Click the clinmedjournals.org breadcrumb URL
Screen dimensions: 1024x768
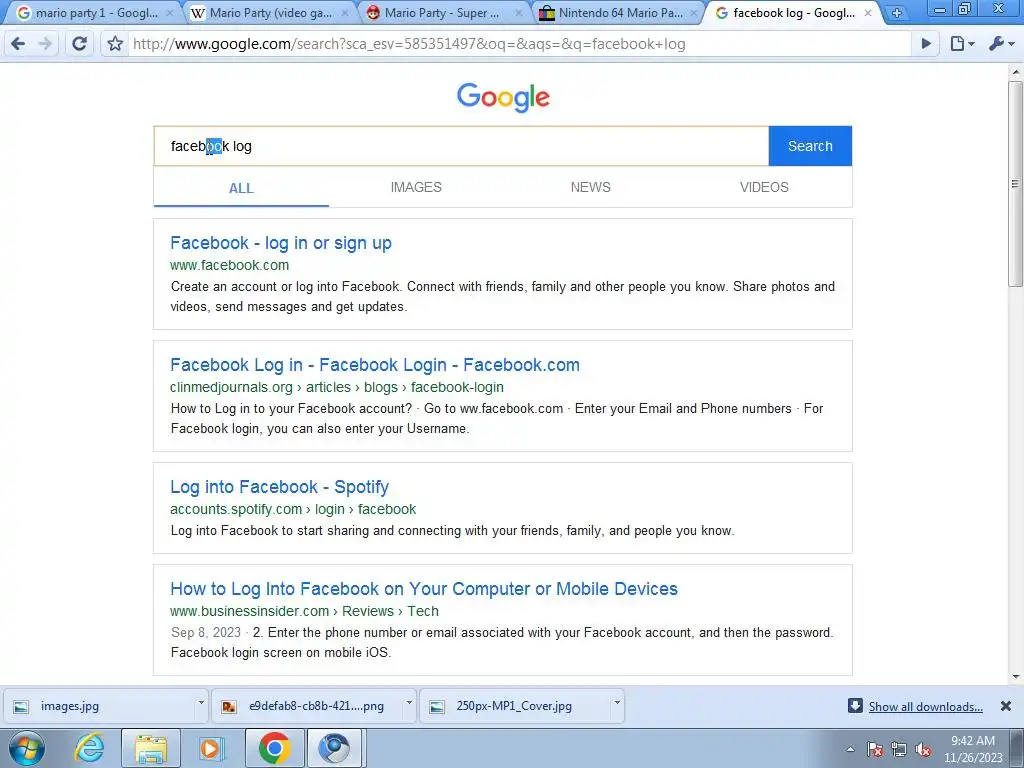(336, 387)
